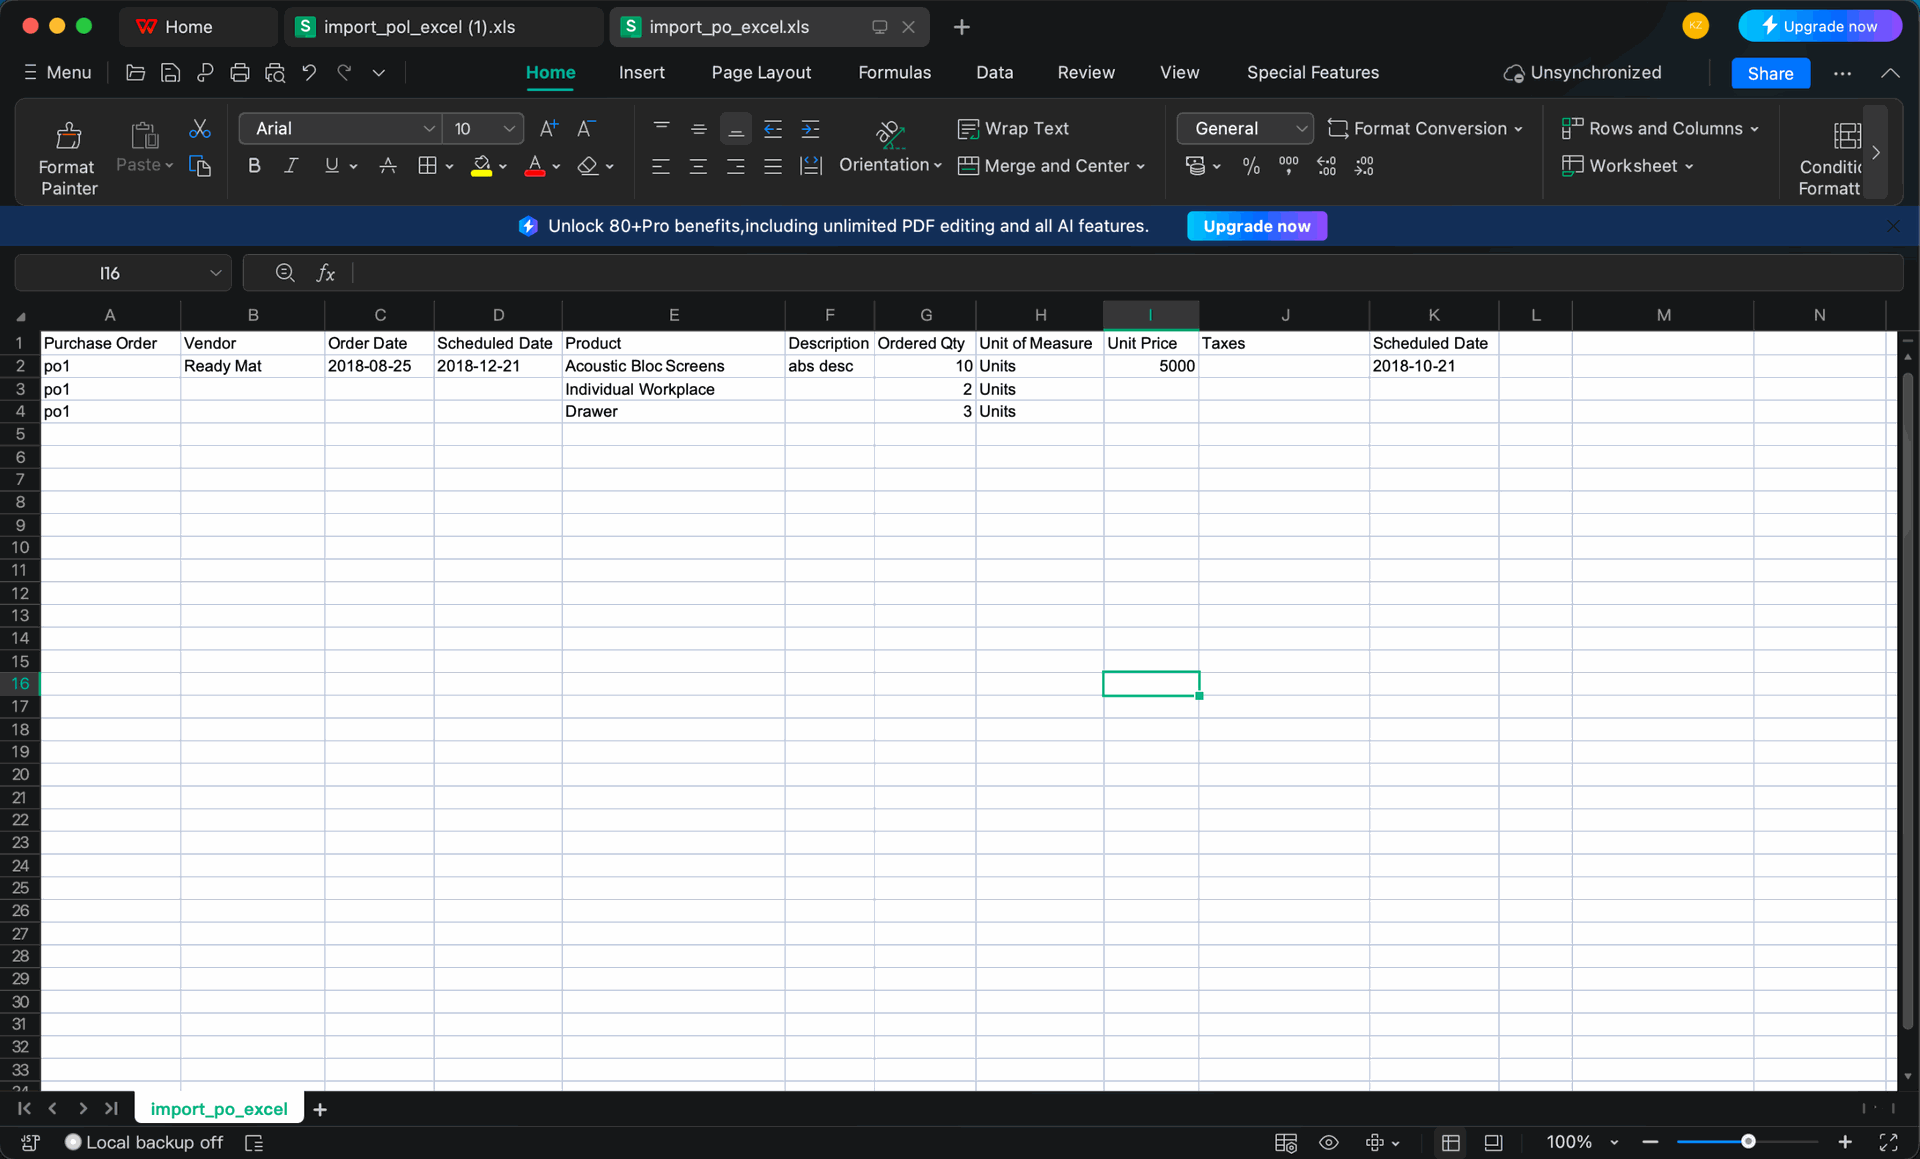Viewport: 1920px width, 1159px height.
Task: Toggle Wrap Text option
Action: click(x=1013, y=128)
